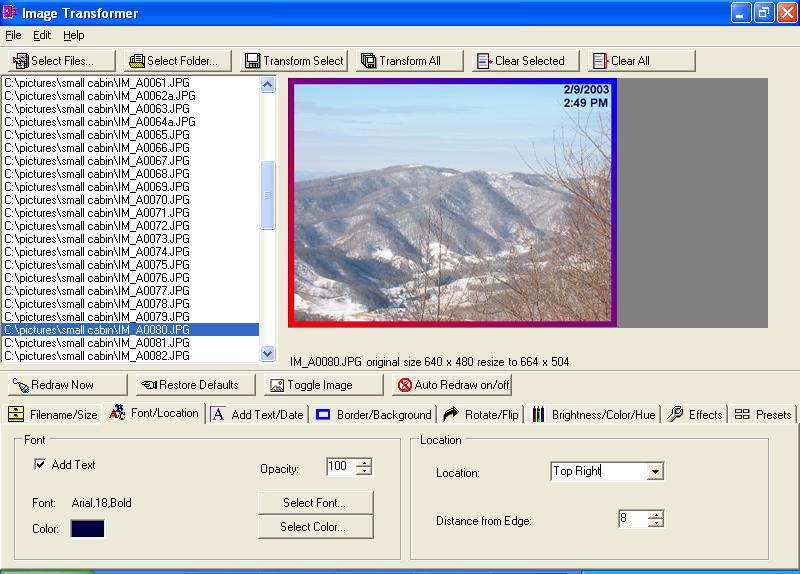Select IM_A0073.JPG in file list
Viewport: 800px width, 574px height.
(131, 239)
